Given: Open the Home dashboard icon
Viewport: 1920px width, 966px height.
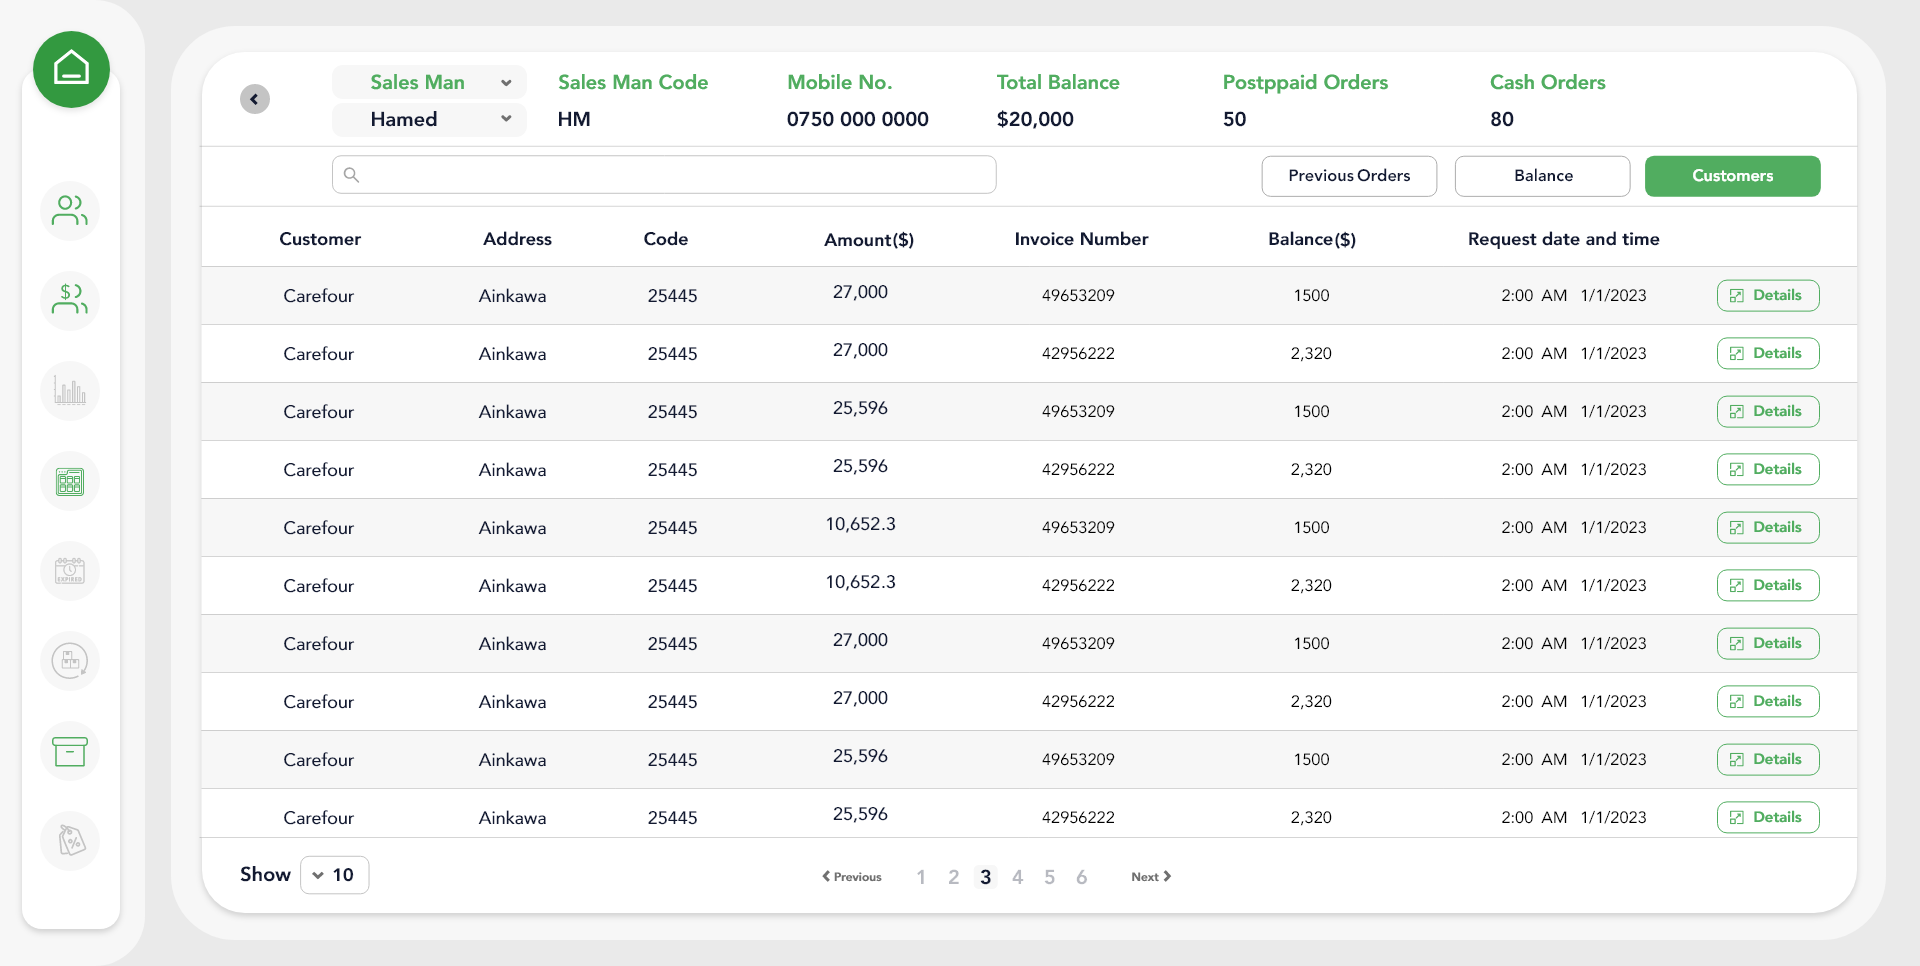Looking at the screenshot, I should point(71,69).
